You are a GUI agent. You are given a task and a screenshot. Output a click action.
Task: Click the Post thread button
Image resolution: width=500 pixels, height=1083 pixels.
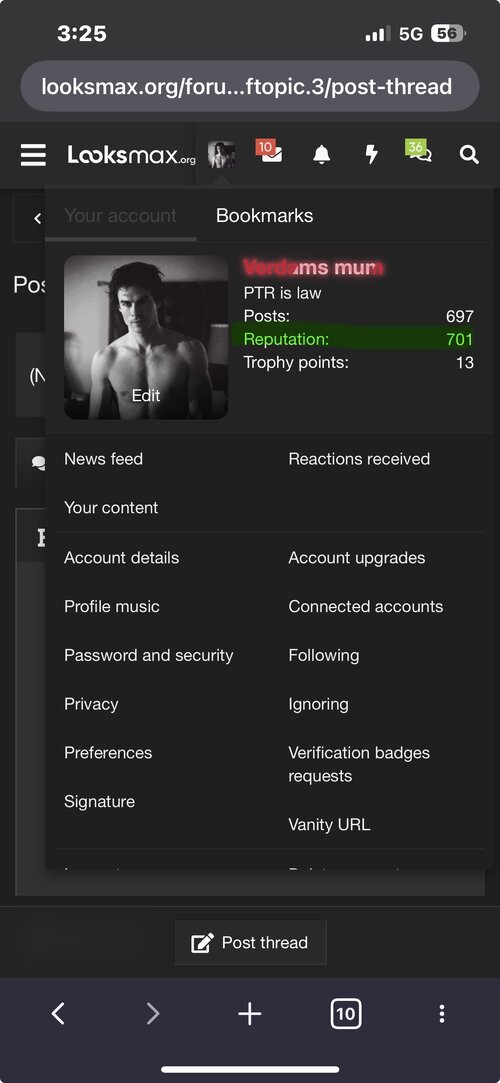pyautogui.click(x=250, y=942)
